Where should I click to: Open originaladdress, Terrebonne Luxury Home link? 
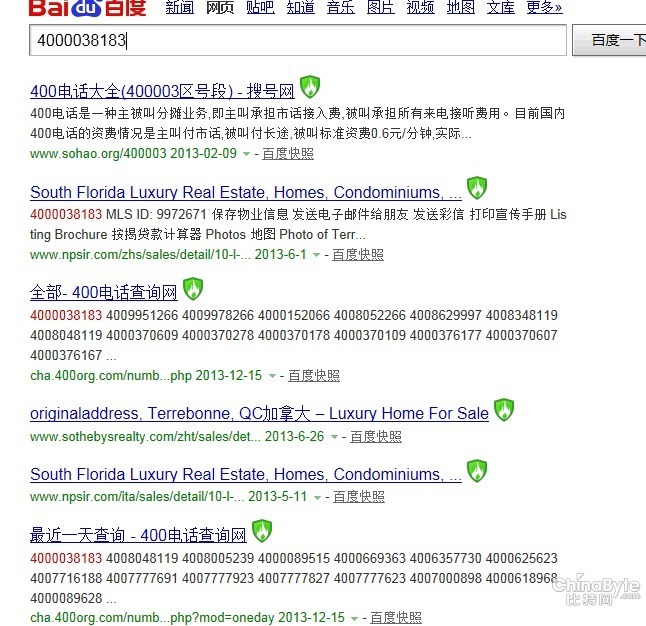tap(259, 413)
